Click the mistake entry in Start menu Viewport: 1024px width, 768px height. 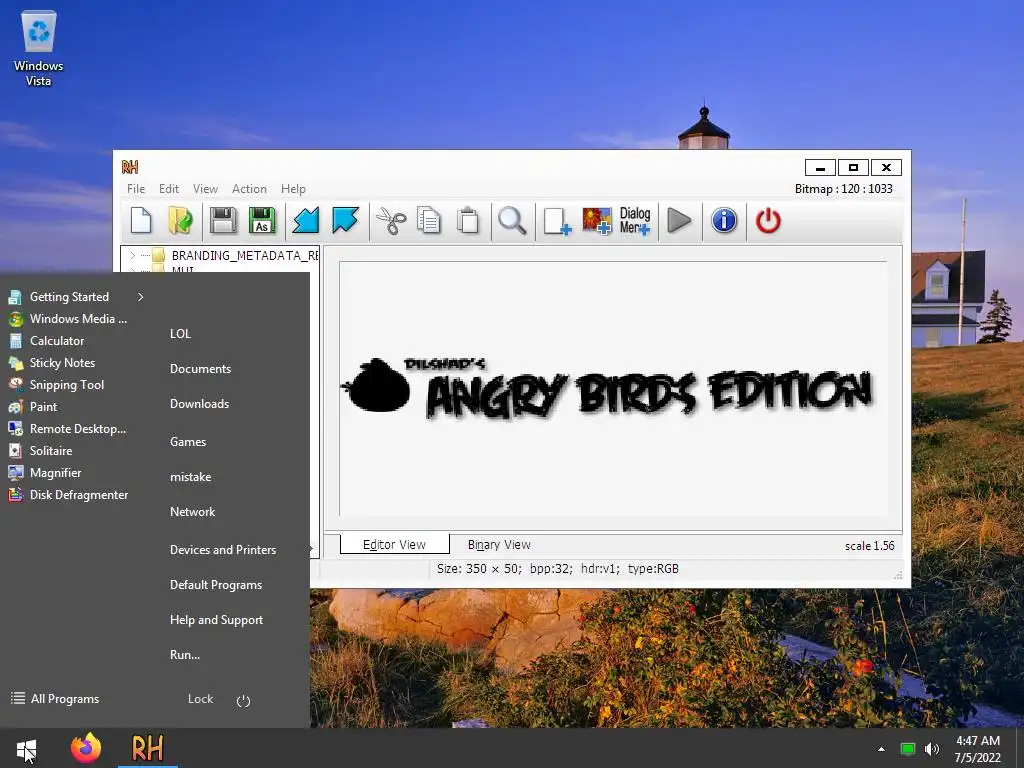point(190,477)
